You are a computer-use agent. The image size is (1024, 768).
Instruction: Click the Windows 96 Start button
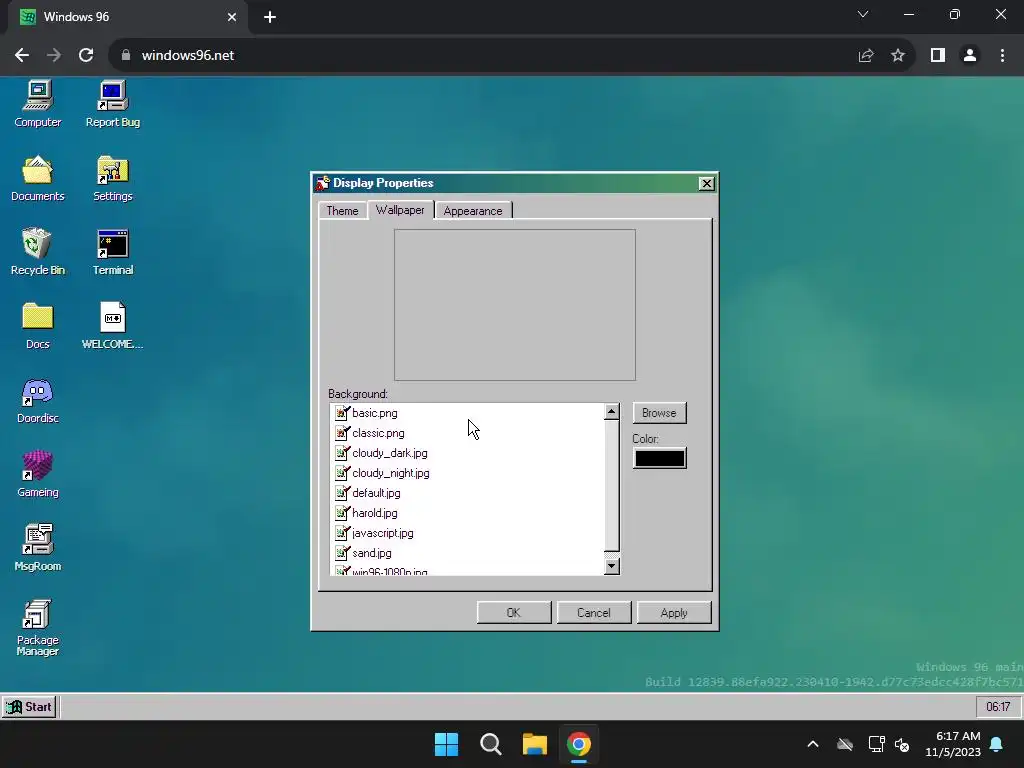coord(29,707)
